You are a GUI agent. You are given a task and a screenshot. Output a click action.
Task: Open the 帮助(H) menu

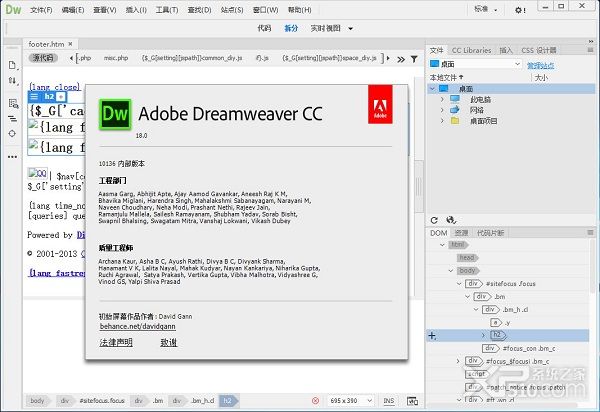pyautogui.click(x=299, y=10)
